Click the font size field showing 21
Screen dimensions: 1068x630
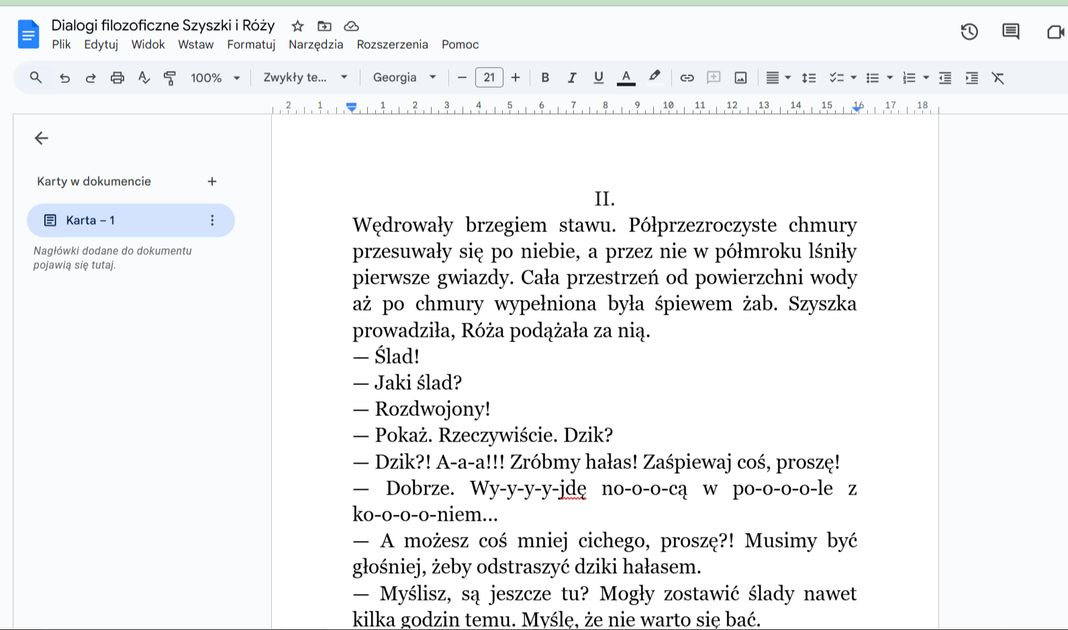pyautogui.click(x=489, y=78)
